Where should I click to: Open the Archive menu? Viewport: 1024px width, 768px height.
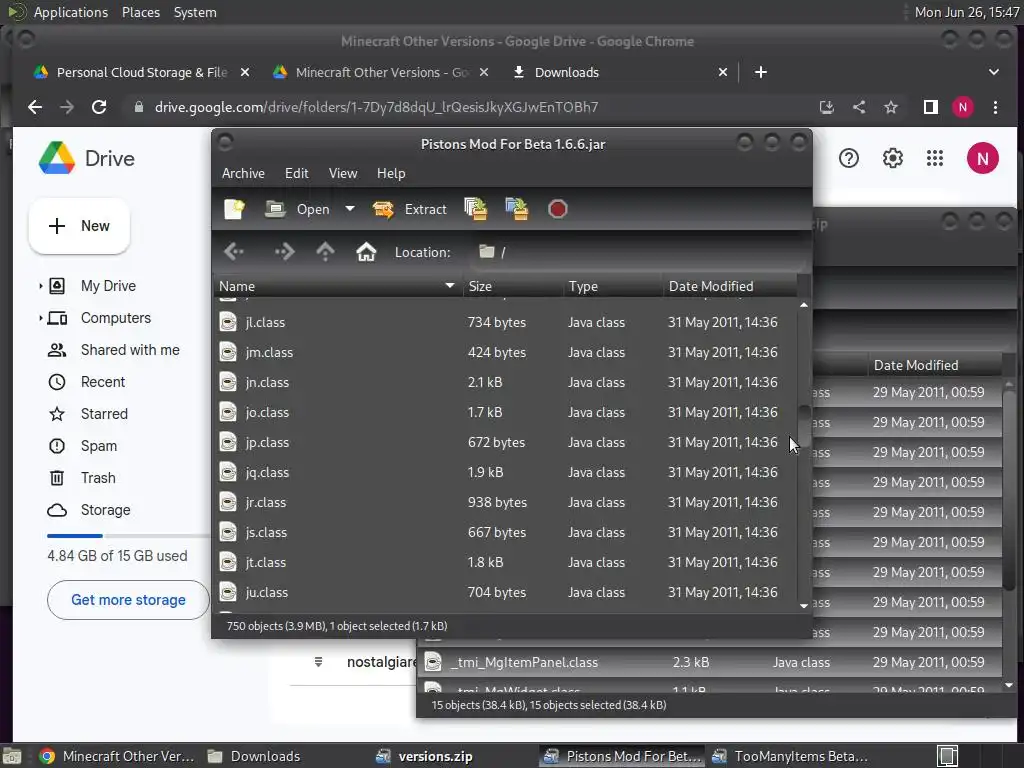243,173
